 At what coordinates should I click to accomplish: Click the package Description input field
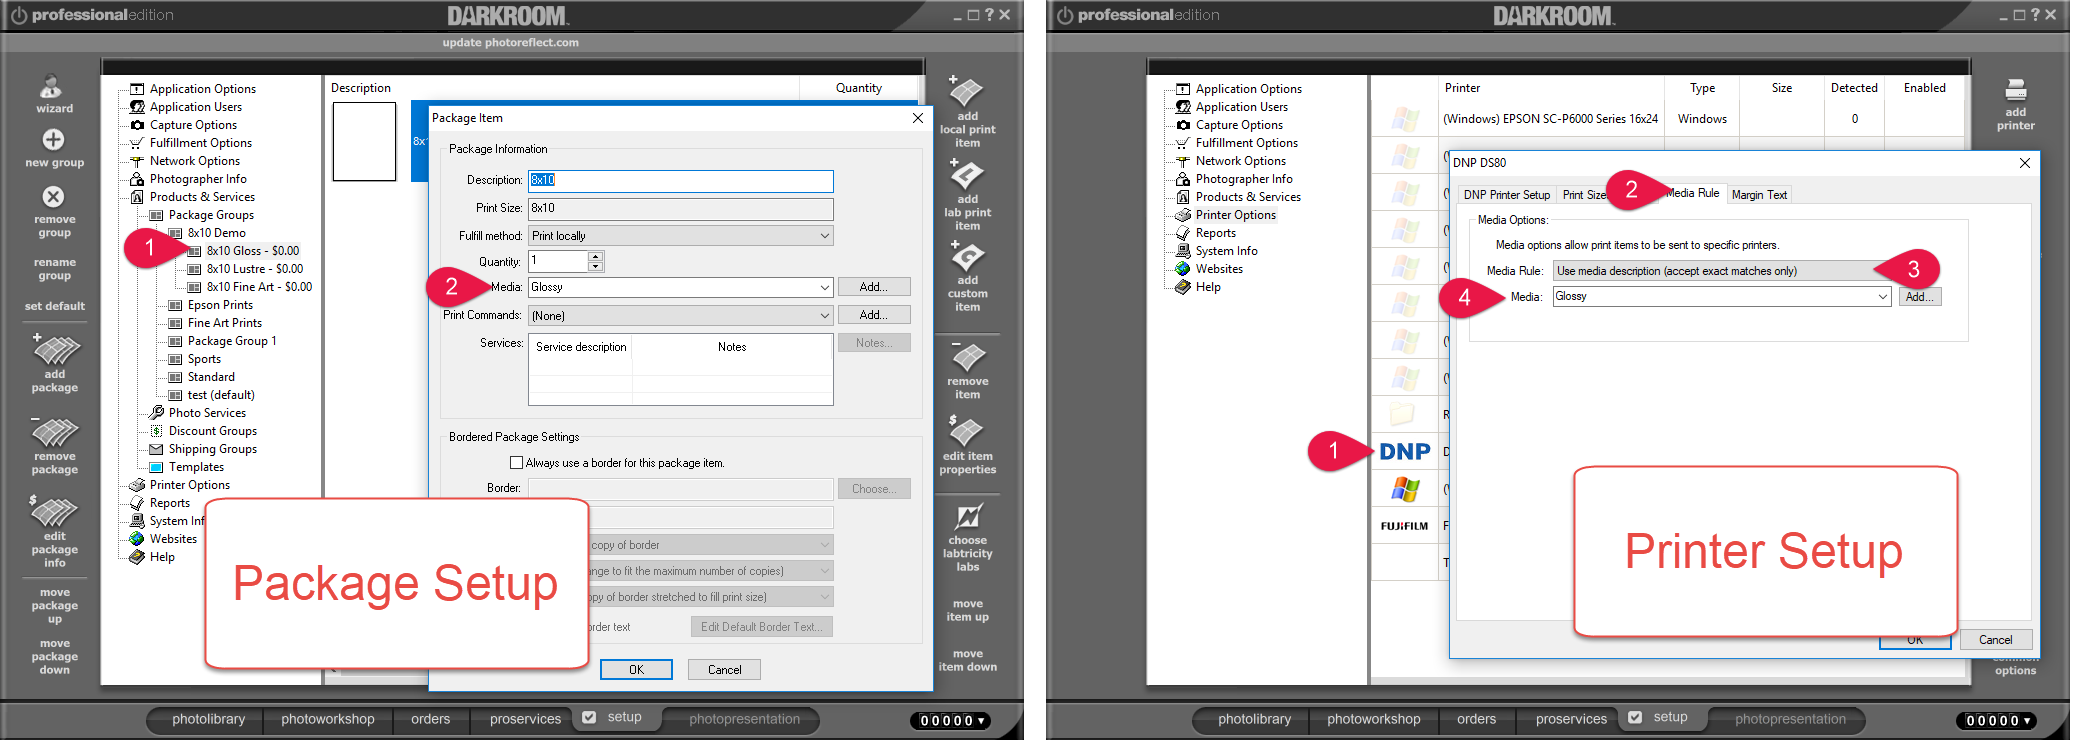(681, 180)
